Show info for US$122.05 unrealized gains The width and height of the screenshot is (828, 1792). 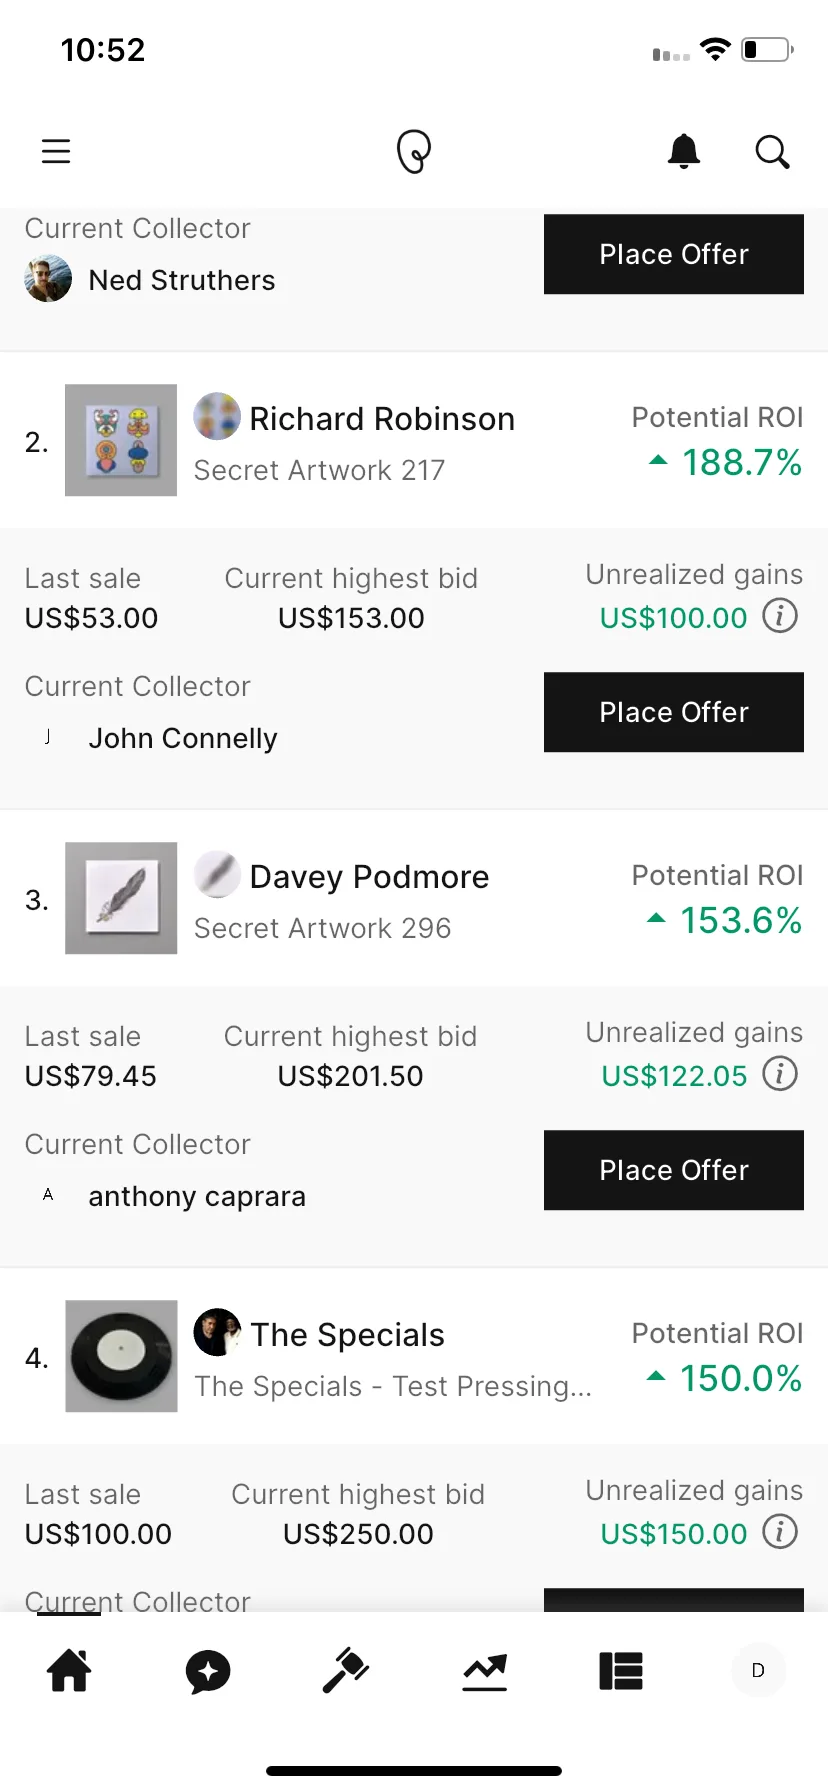pos(780,1074)
